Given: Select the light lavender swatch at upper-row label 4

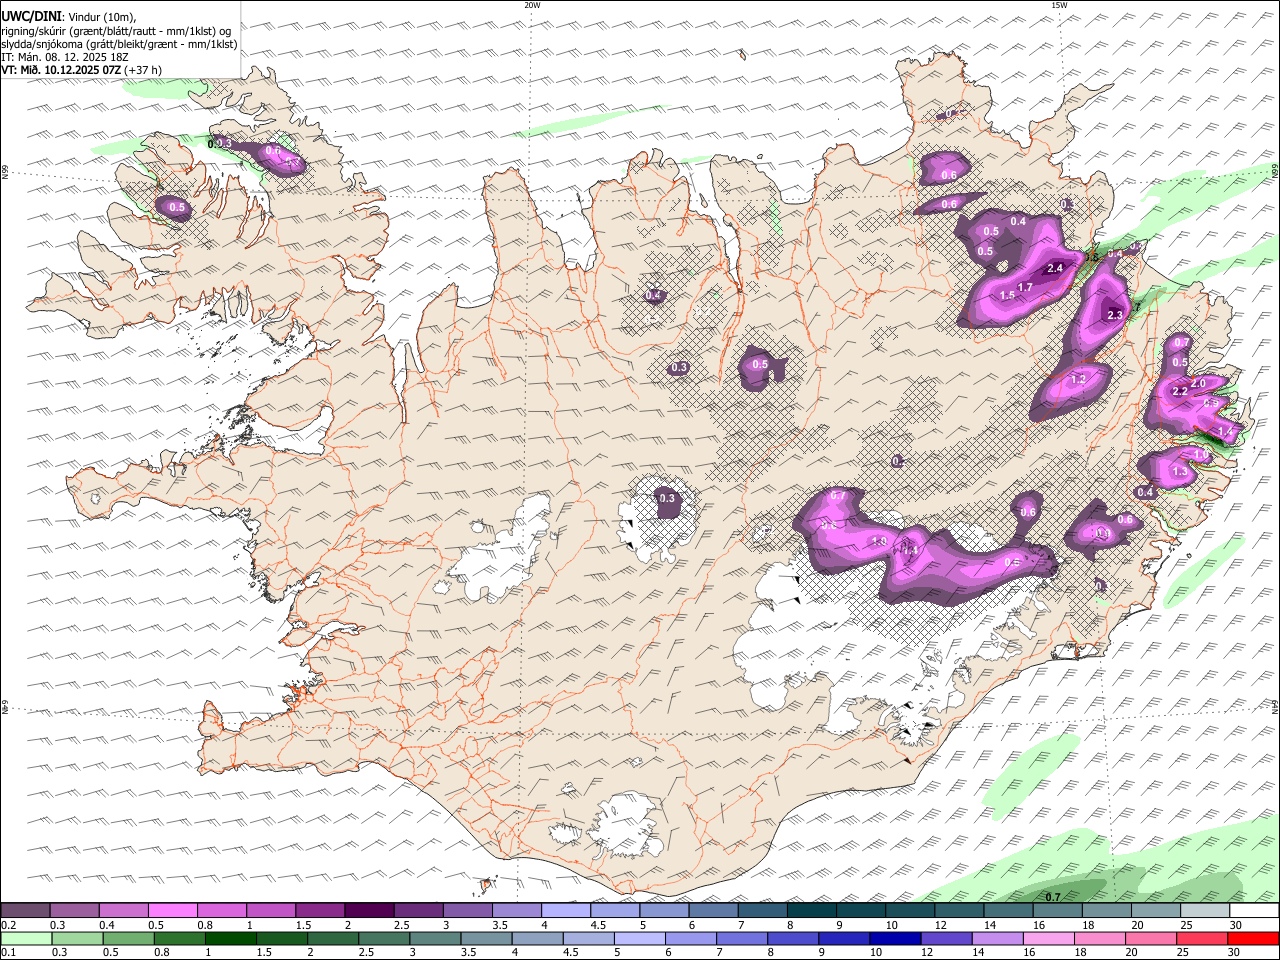Looking at the screenshot, I should (x=564, y=911).
